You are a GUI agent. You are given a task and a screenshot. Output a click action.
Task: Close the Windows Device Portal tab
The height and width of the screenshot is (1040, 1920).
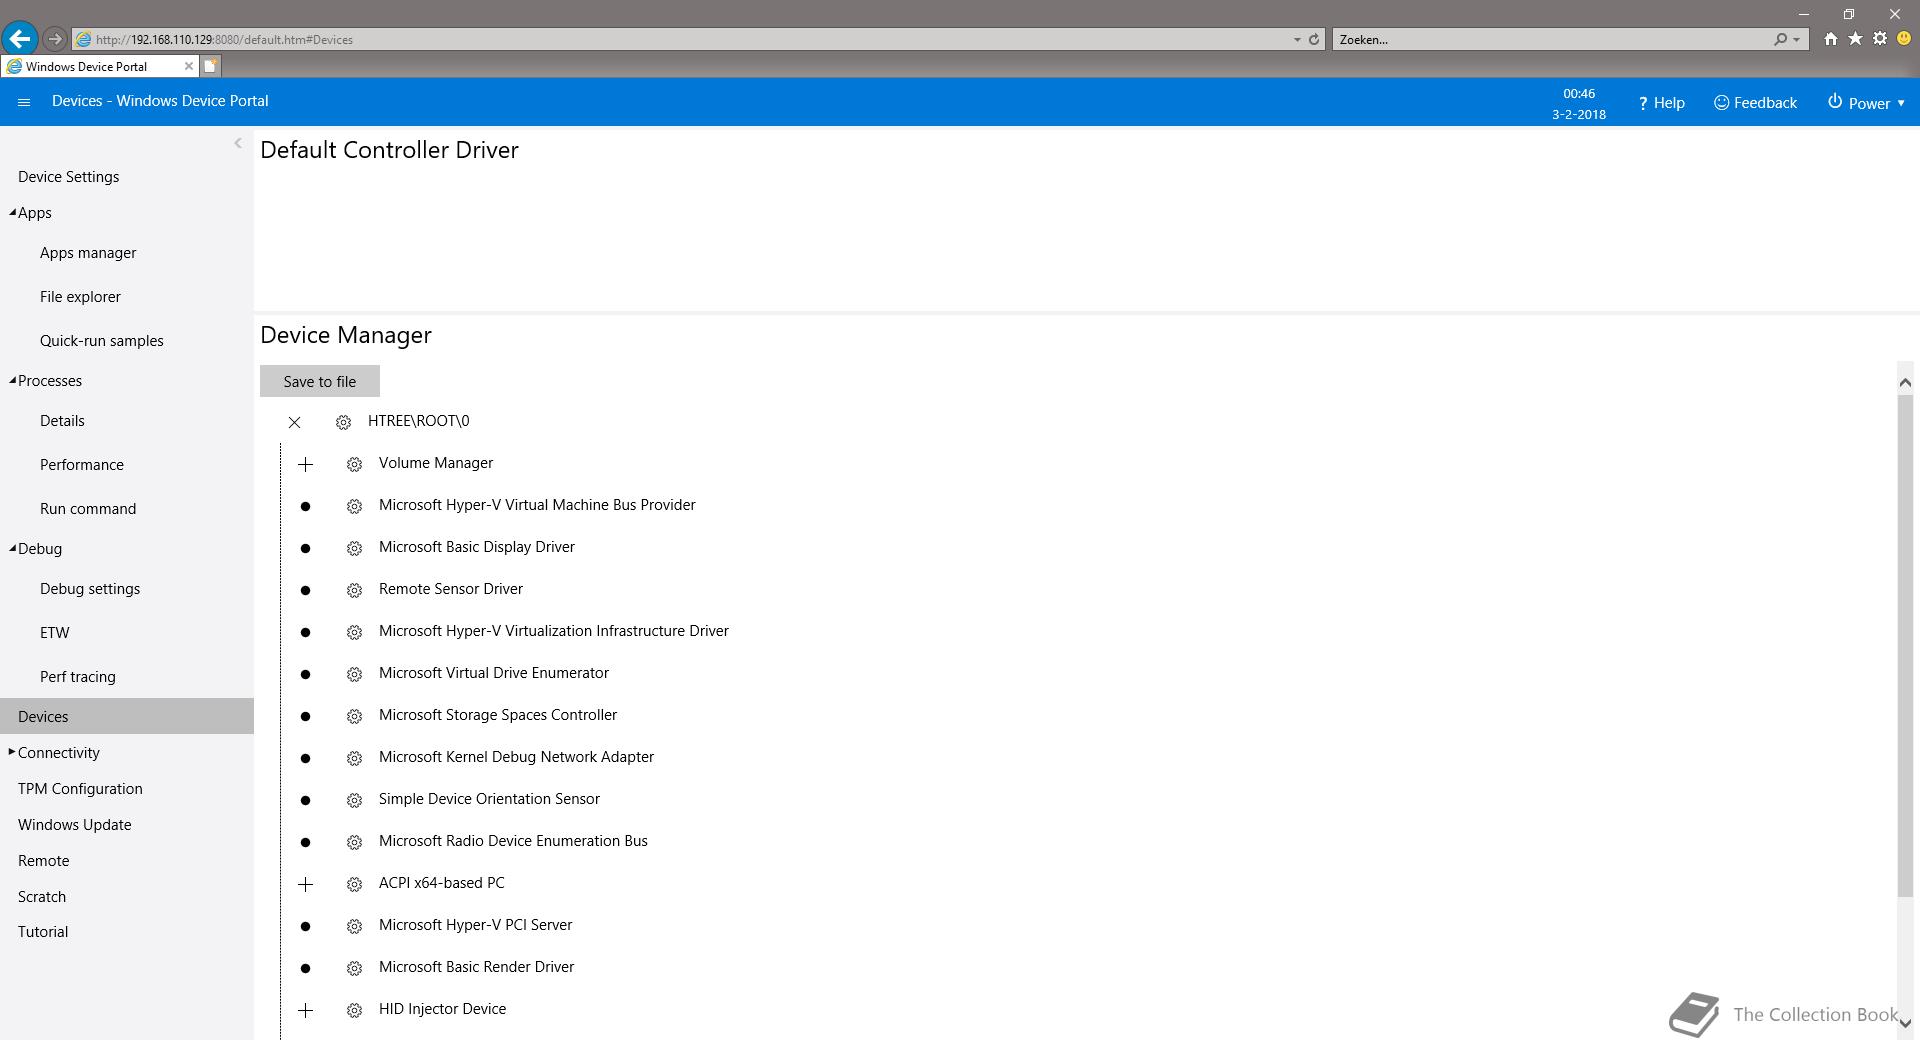(188, 66)
